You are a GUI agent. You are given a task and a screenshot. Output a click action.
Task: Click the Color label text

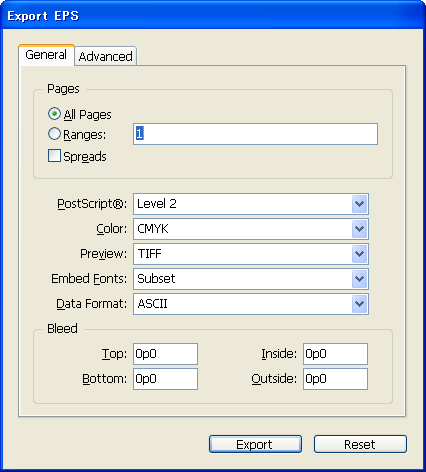112,229
